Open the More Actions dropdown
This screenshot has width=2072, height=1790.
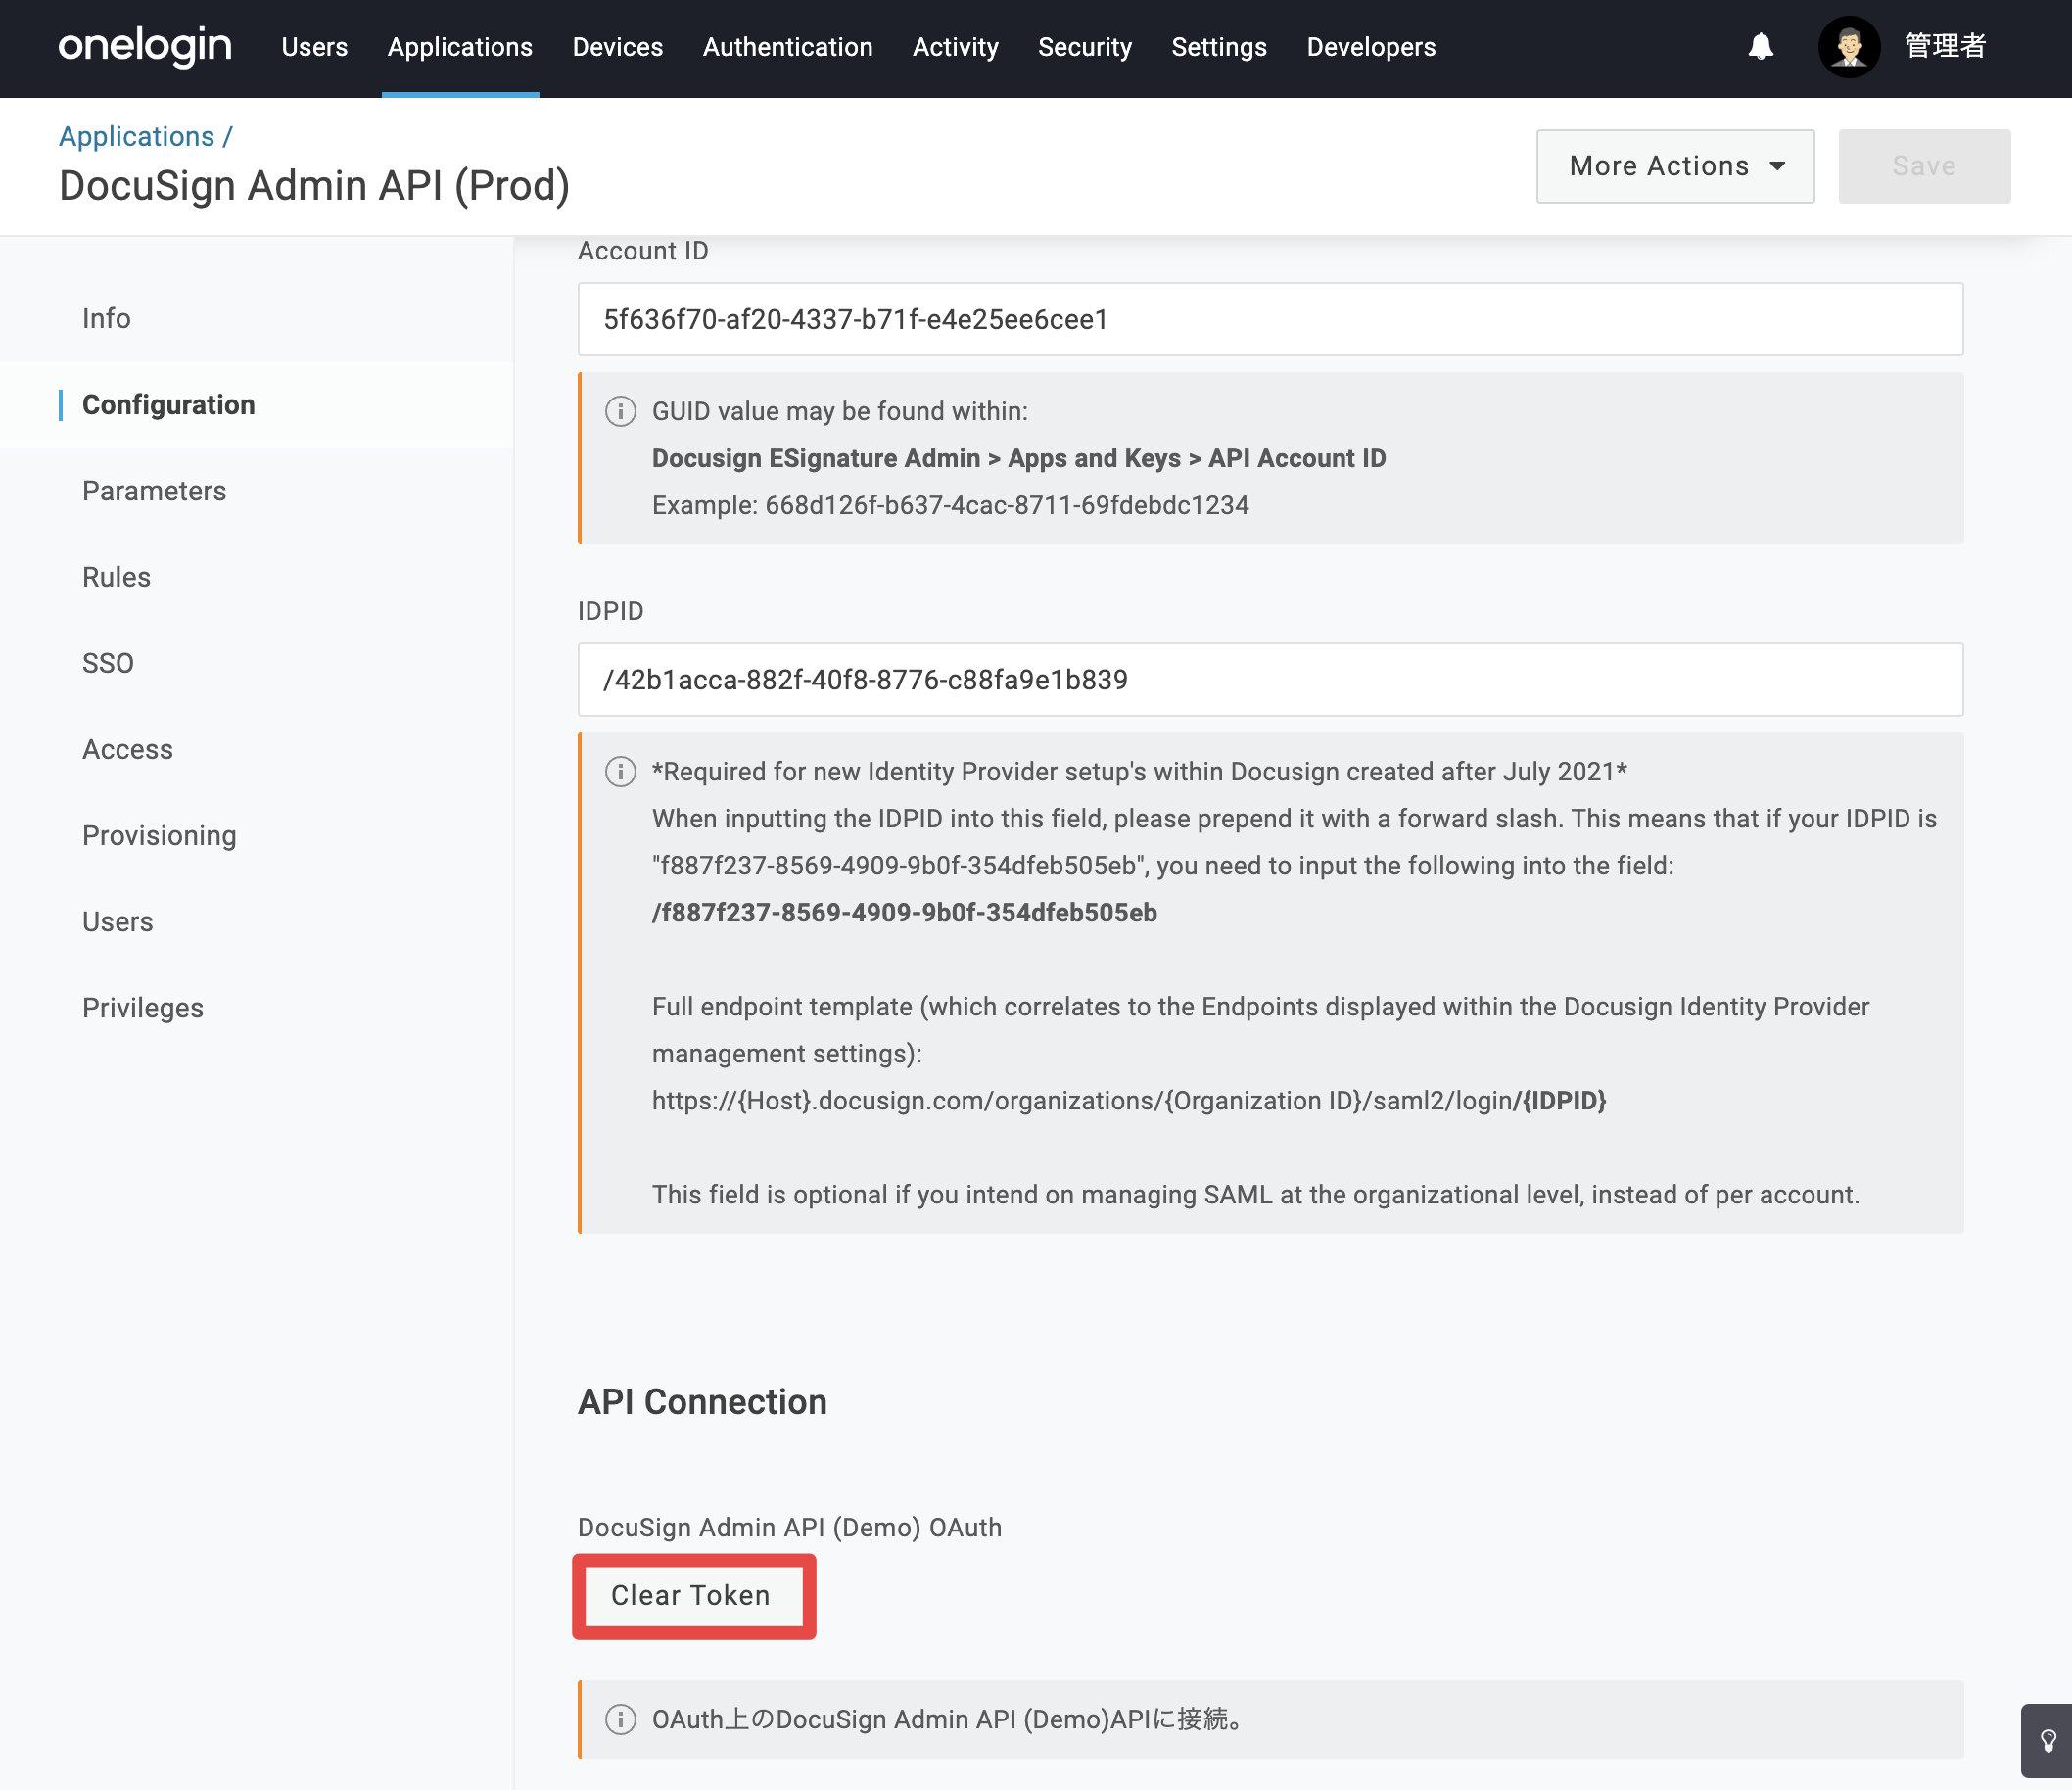click(x=1675, y=166)
